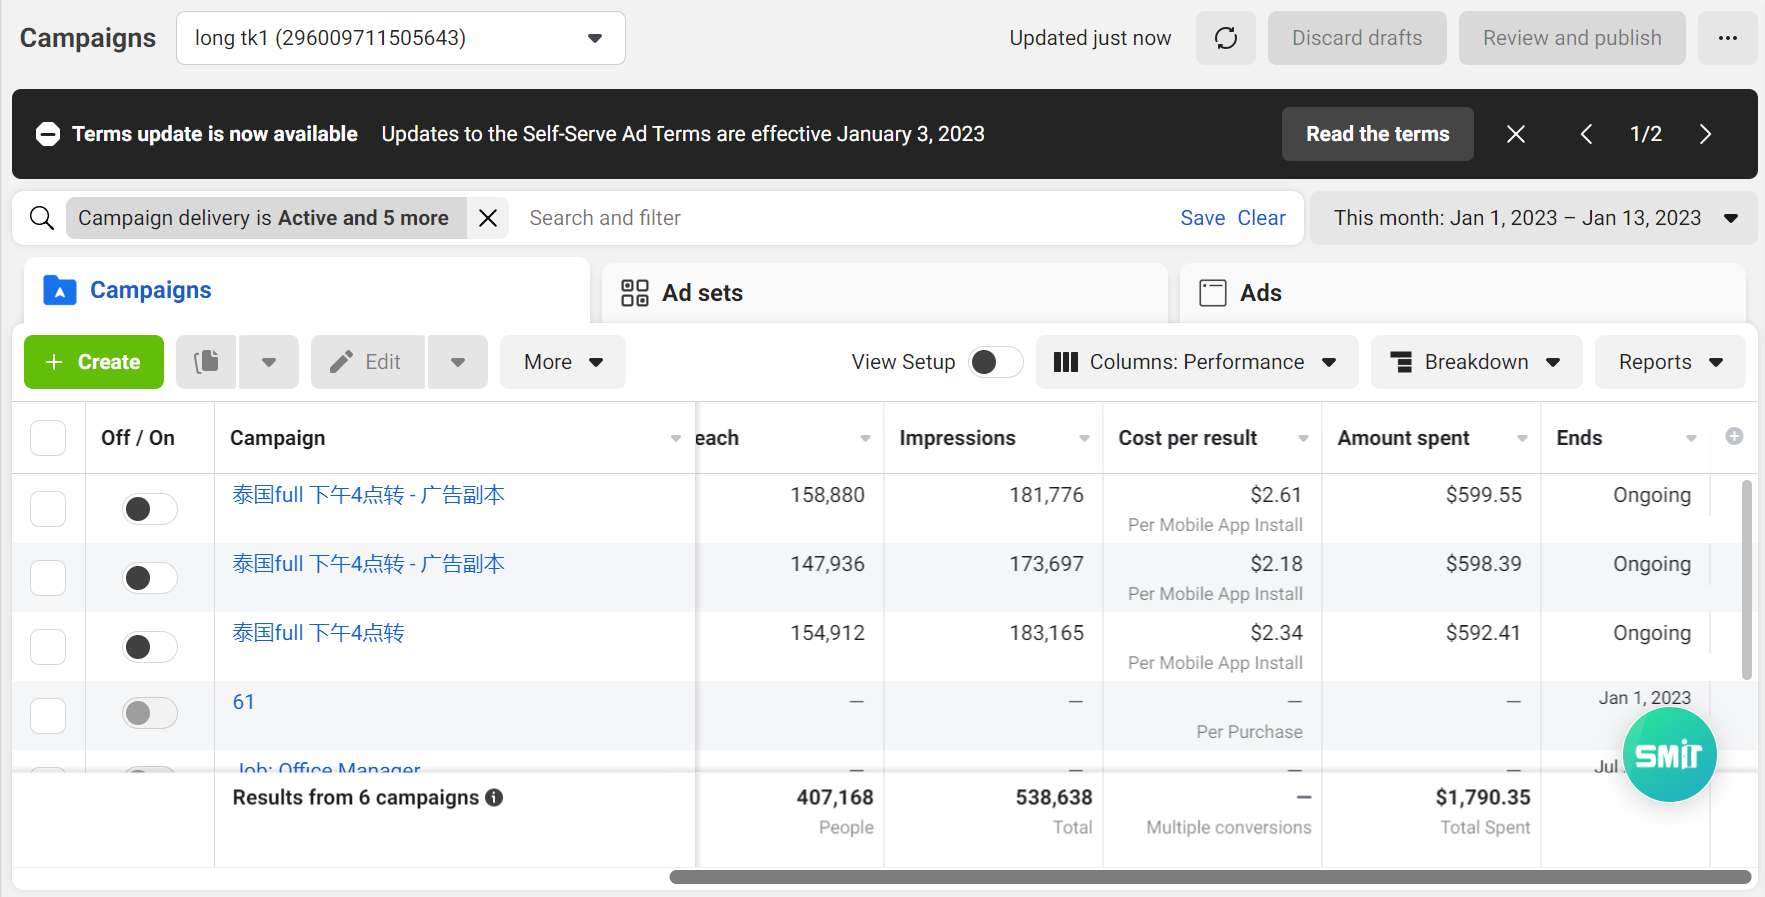Open Ends column arrow
This screenshot has width=1765, height=897.
pyautogui.click(x=1691, y=438)
